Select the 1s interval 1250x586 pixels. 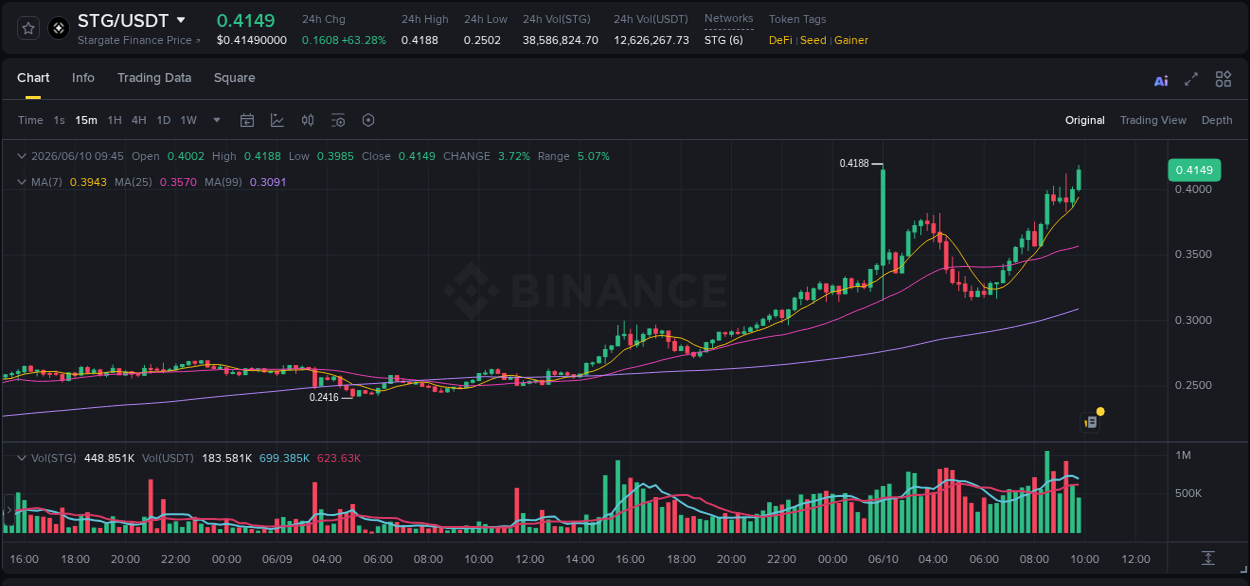pyautogui.click(x=59, y=120)
